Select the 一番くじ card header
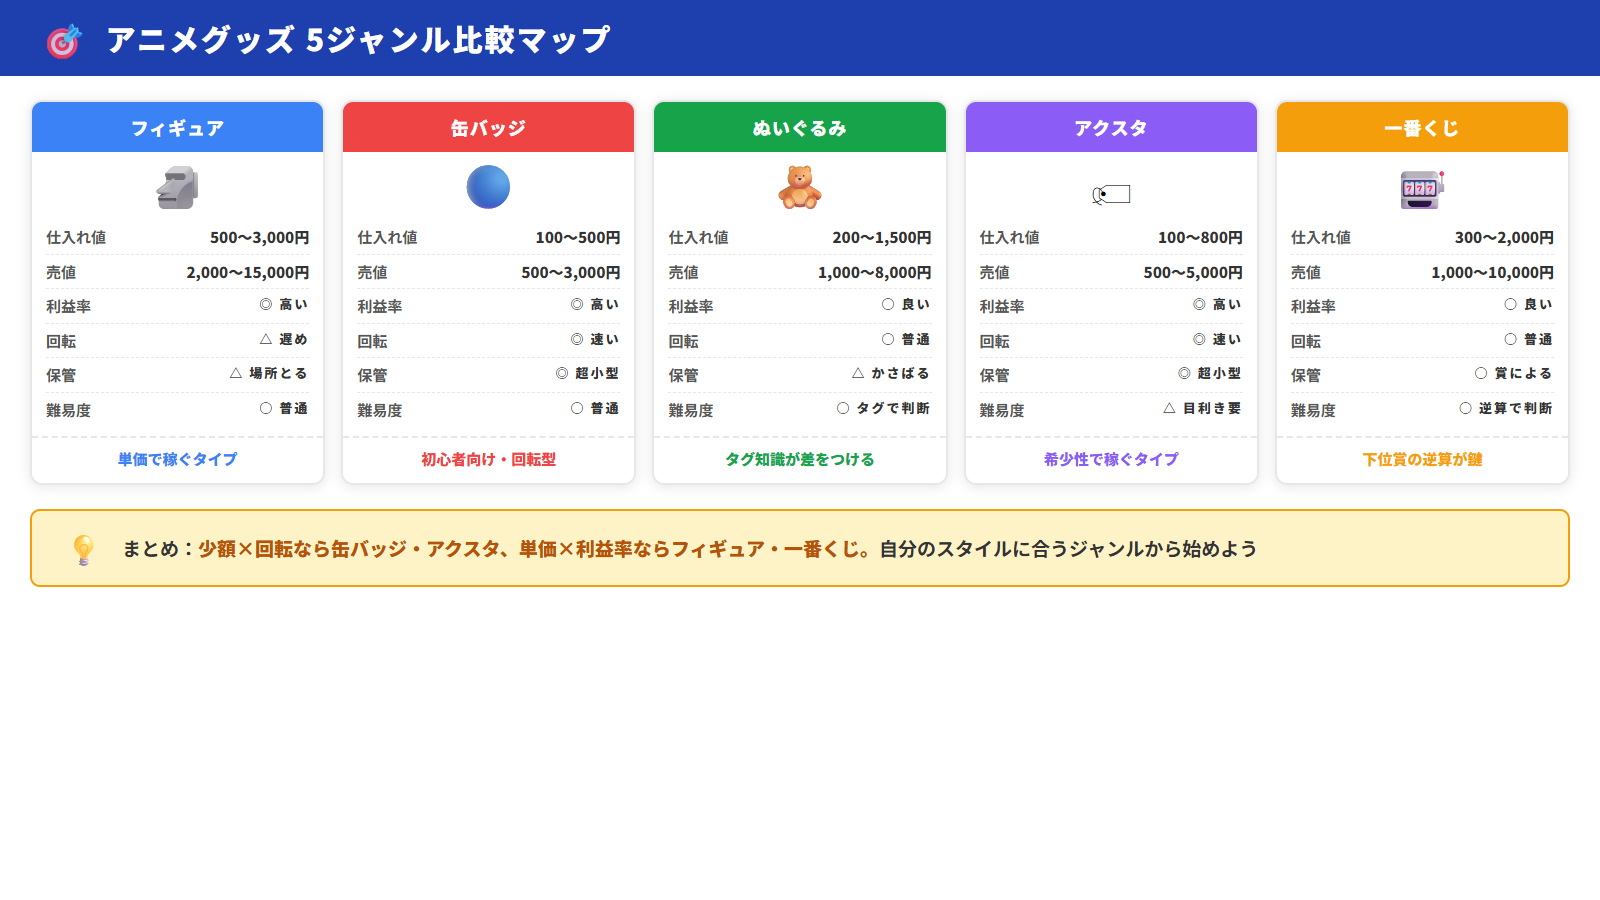1600x900 pixels. point(1422,128)
